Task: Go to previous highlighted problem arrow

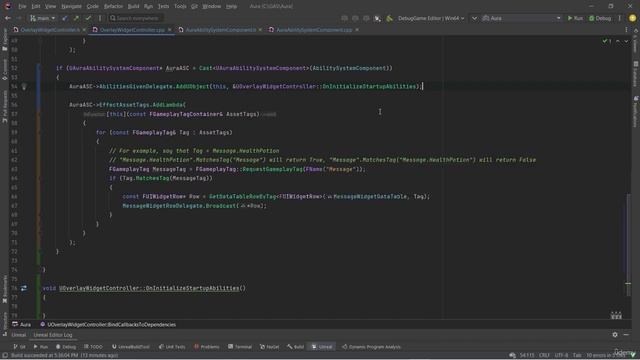Action: click(618, 41)
